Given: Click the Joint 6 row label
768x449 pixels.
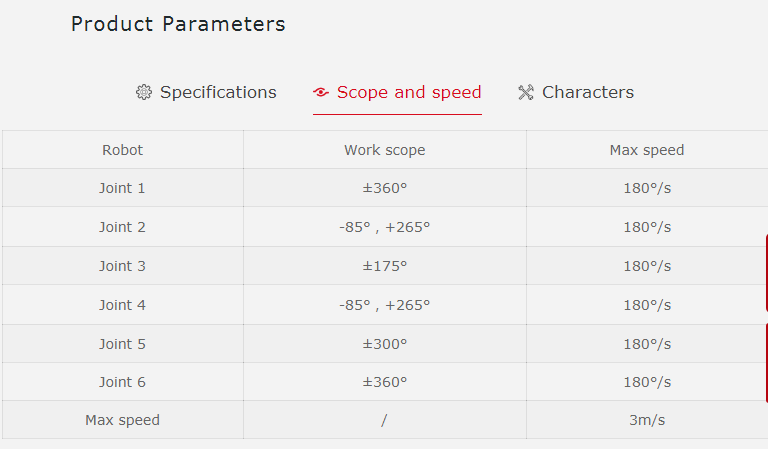Looking at the screenshot, I should click(122, 382).
